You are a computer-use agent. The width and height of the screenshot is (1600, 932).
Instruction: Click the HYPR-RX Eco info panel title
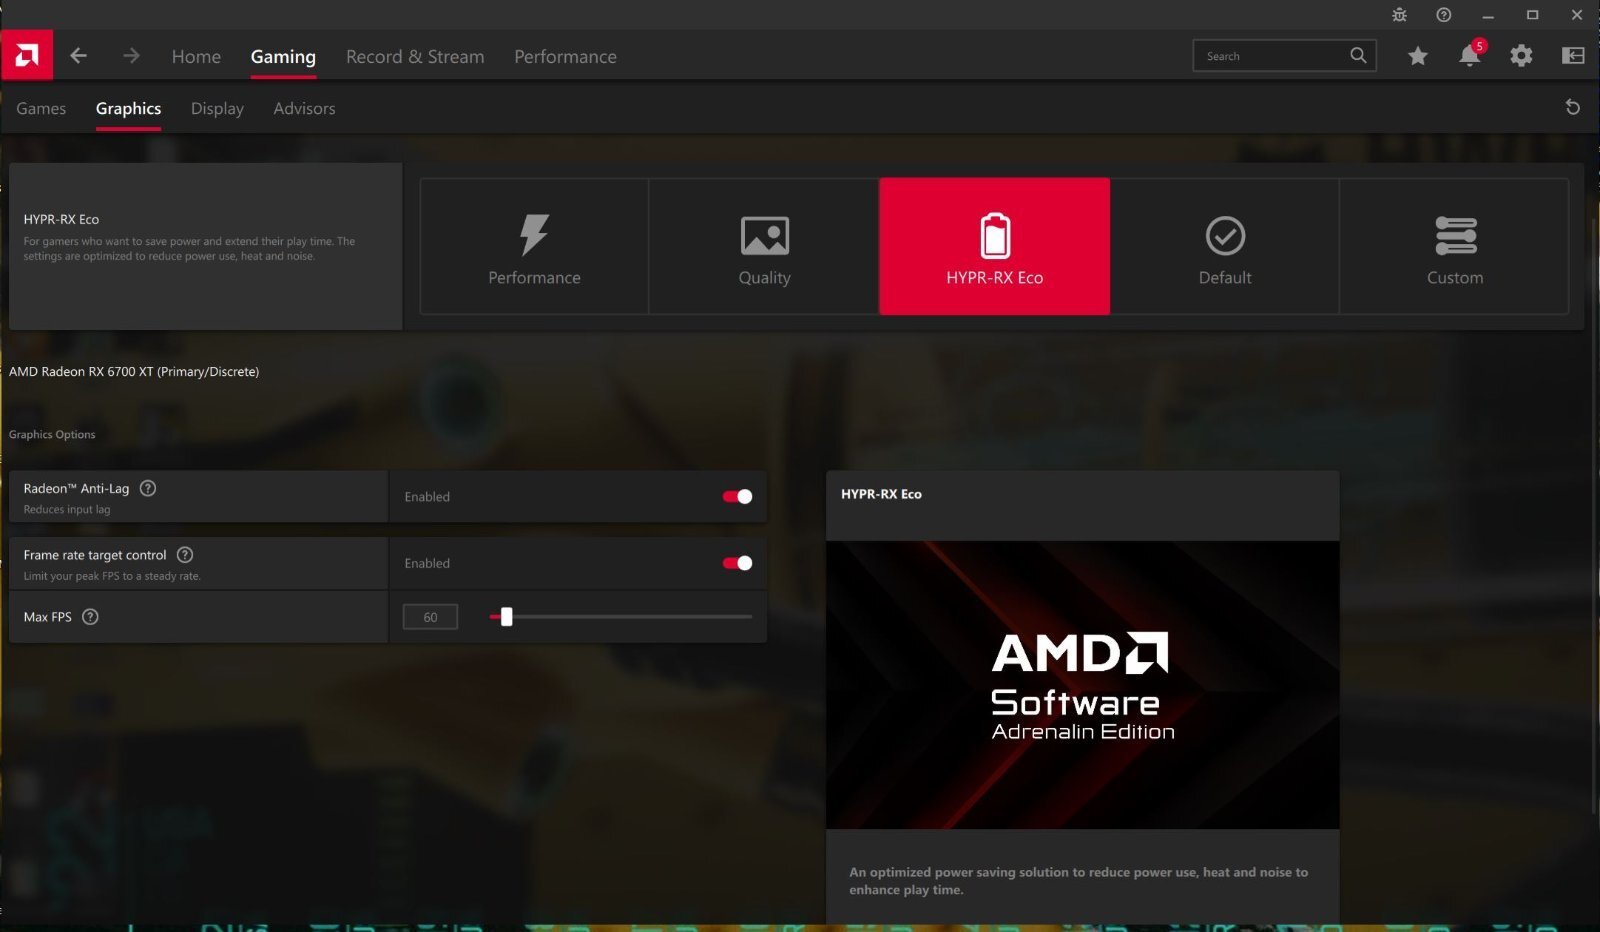(x=881, y=494)
